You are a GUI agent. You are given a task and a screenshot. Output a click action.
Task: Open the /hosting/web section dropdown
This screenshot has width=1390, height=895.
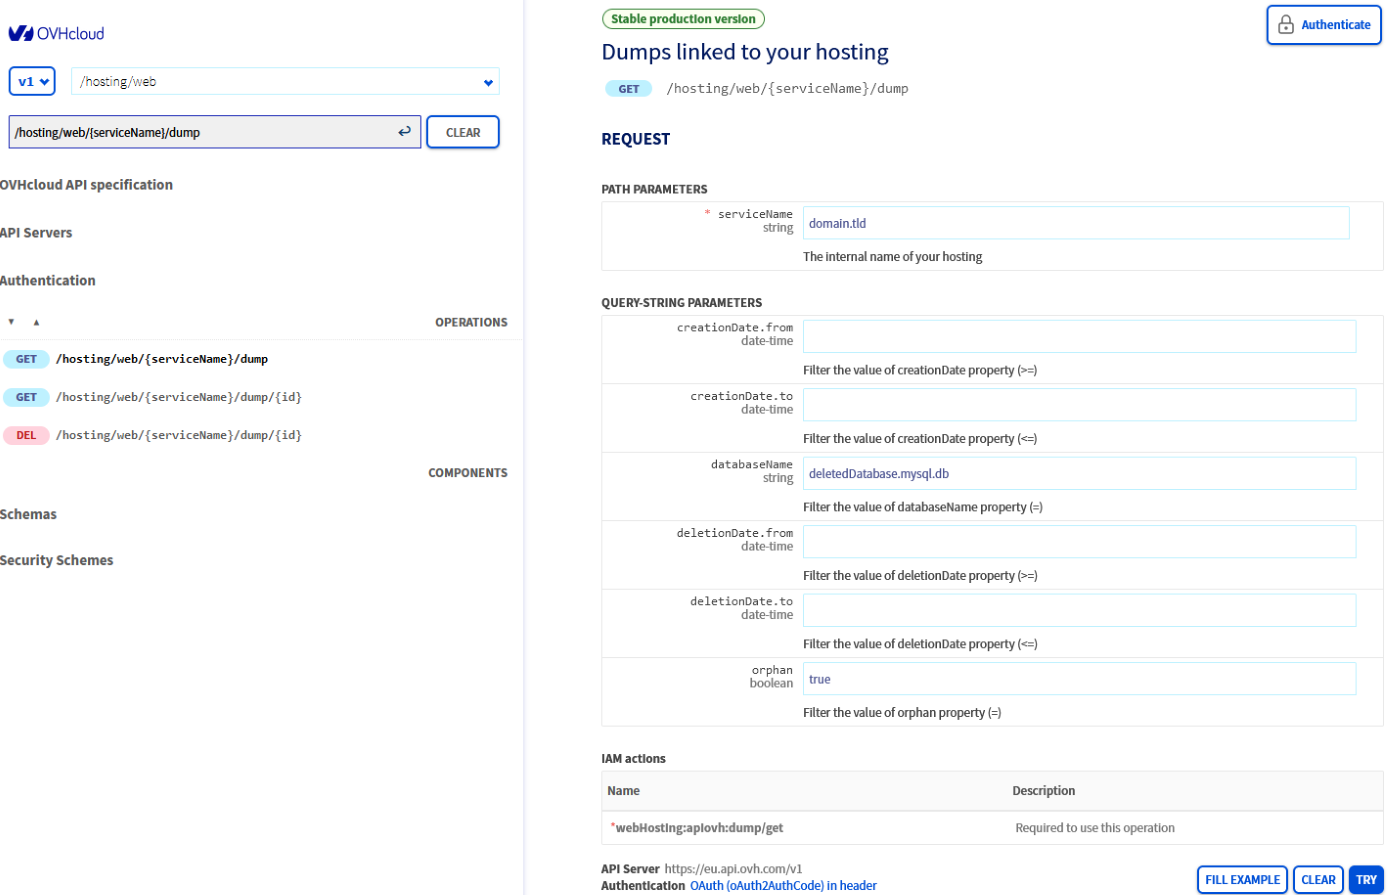[x=285, y=82]
